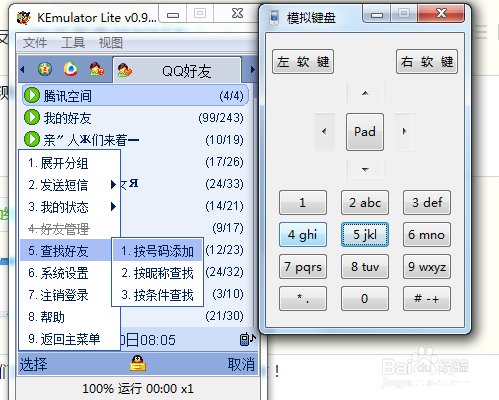The width and height of the screenshot is (499, 400).
Task: Click the 6 mno key
Action: (x=427, y=235)
